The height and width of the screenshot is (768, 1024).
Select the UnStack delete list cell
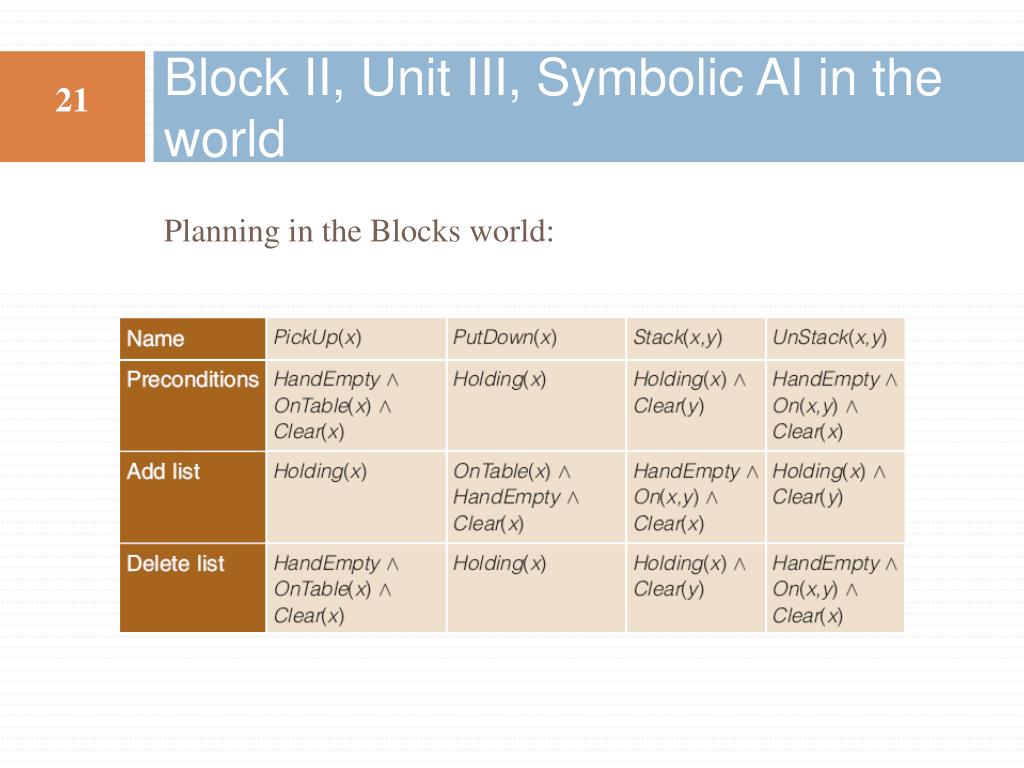click(x=835, y=588)
